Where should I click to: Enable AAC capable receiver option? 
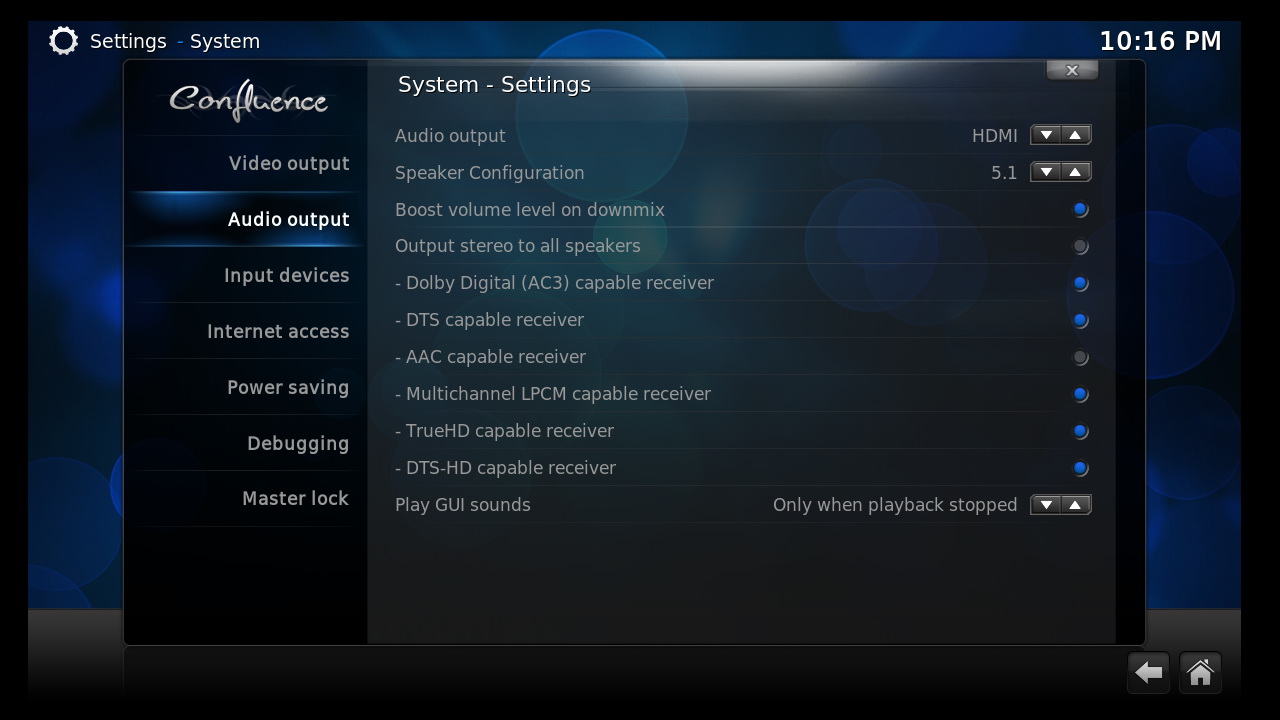[x=742, y=357]
